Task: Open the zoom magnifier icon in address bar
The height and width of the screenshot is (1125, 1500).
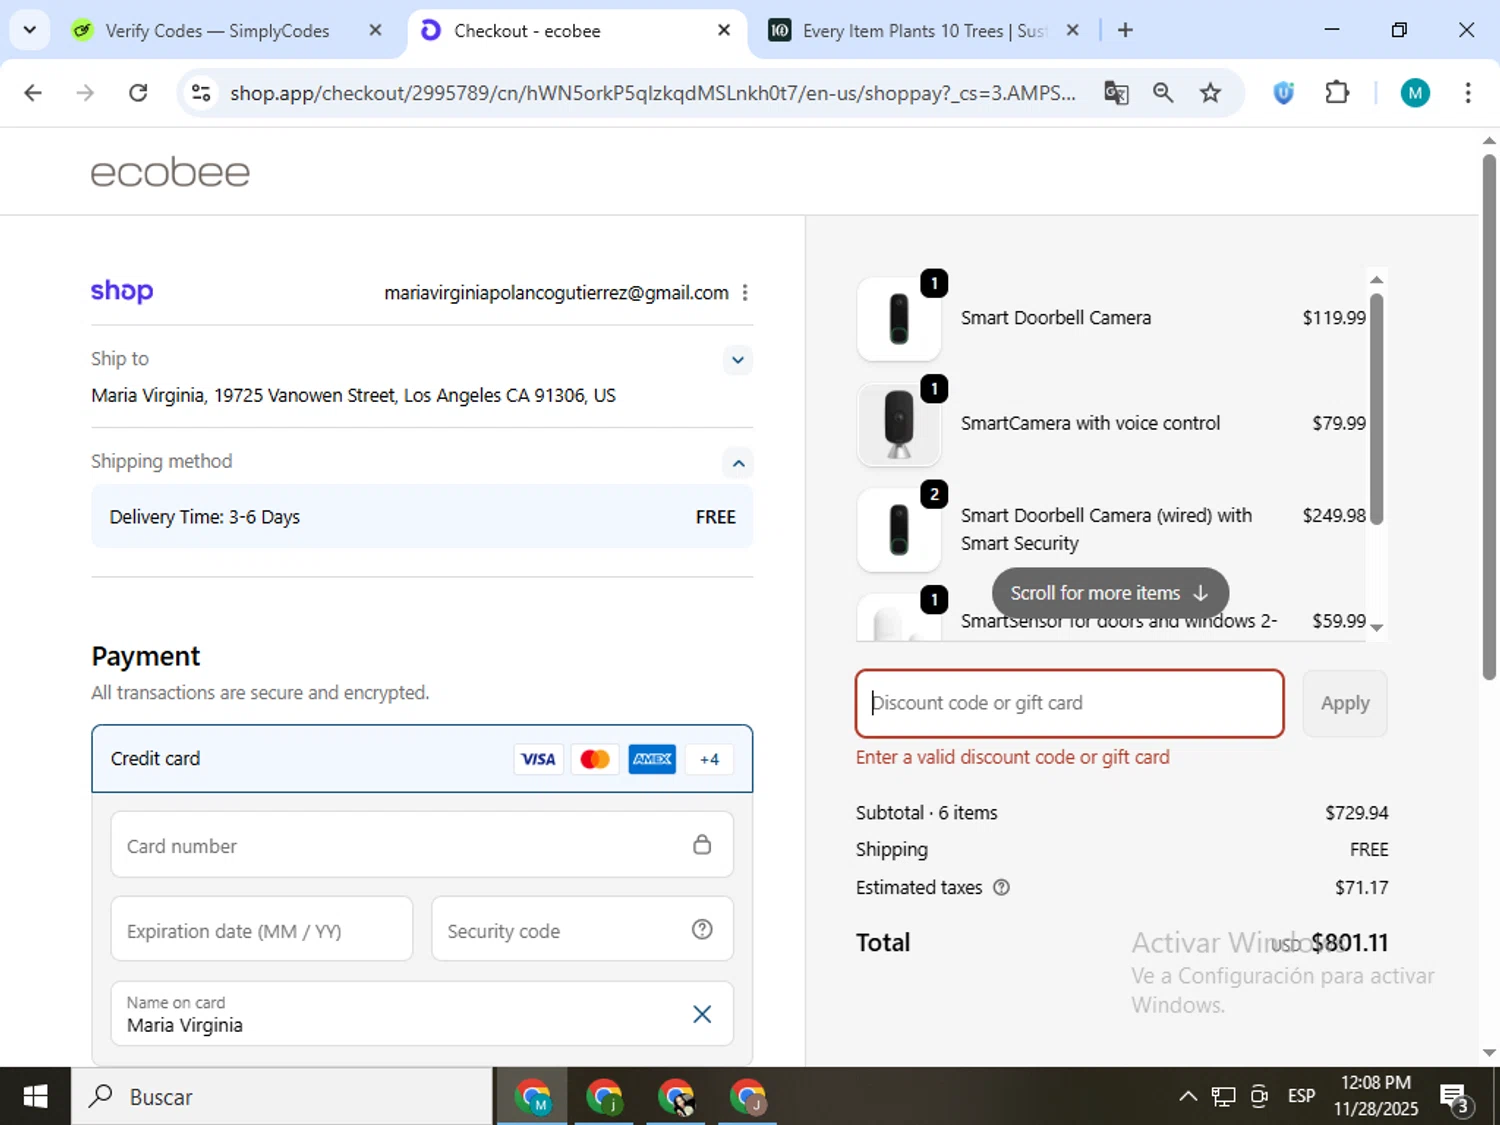Action: coord(1163,93)
